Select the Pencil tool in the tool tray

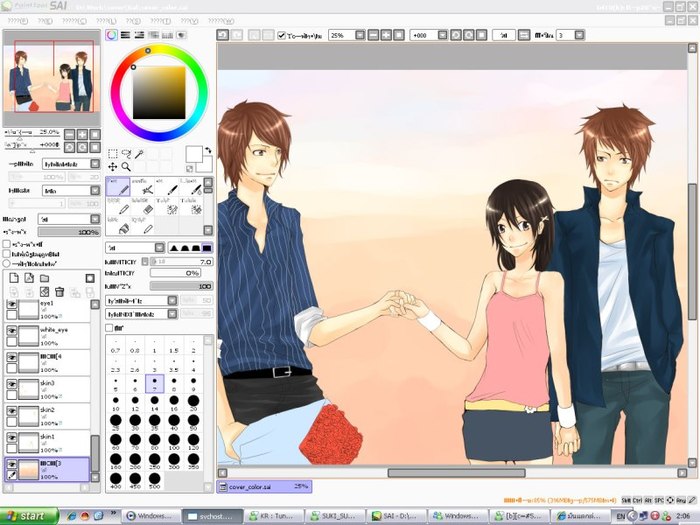point(118,188)
